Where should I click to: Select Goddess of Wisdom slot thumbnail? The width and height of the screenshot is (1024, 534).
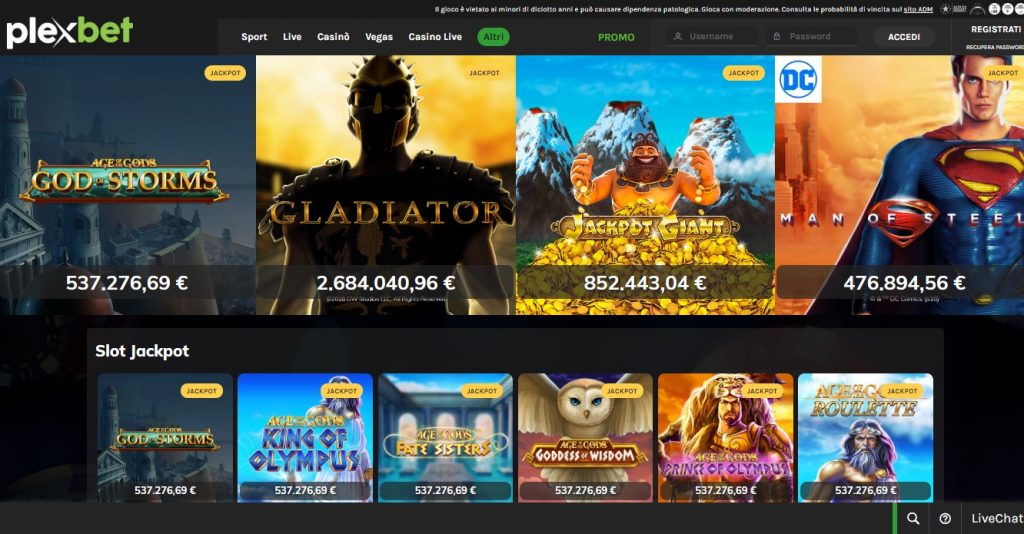click(585, 437)
